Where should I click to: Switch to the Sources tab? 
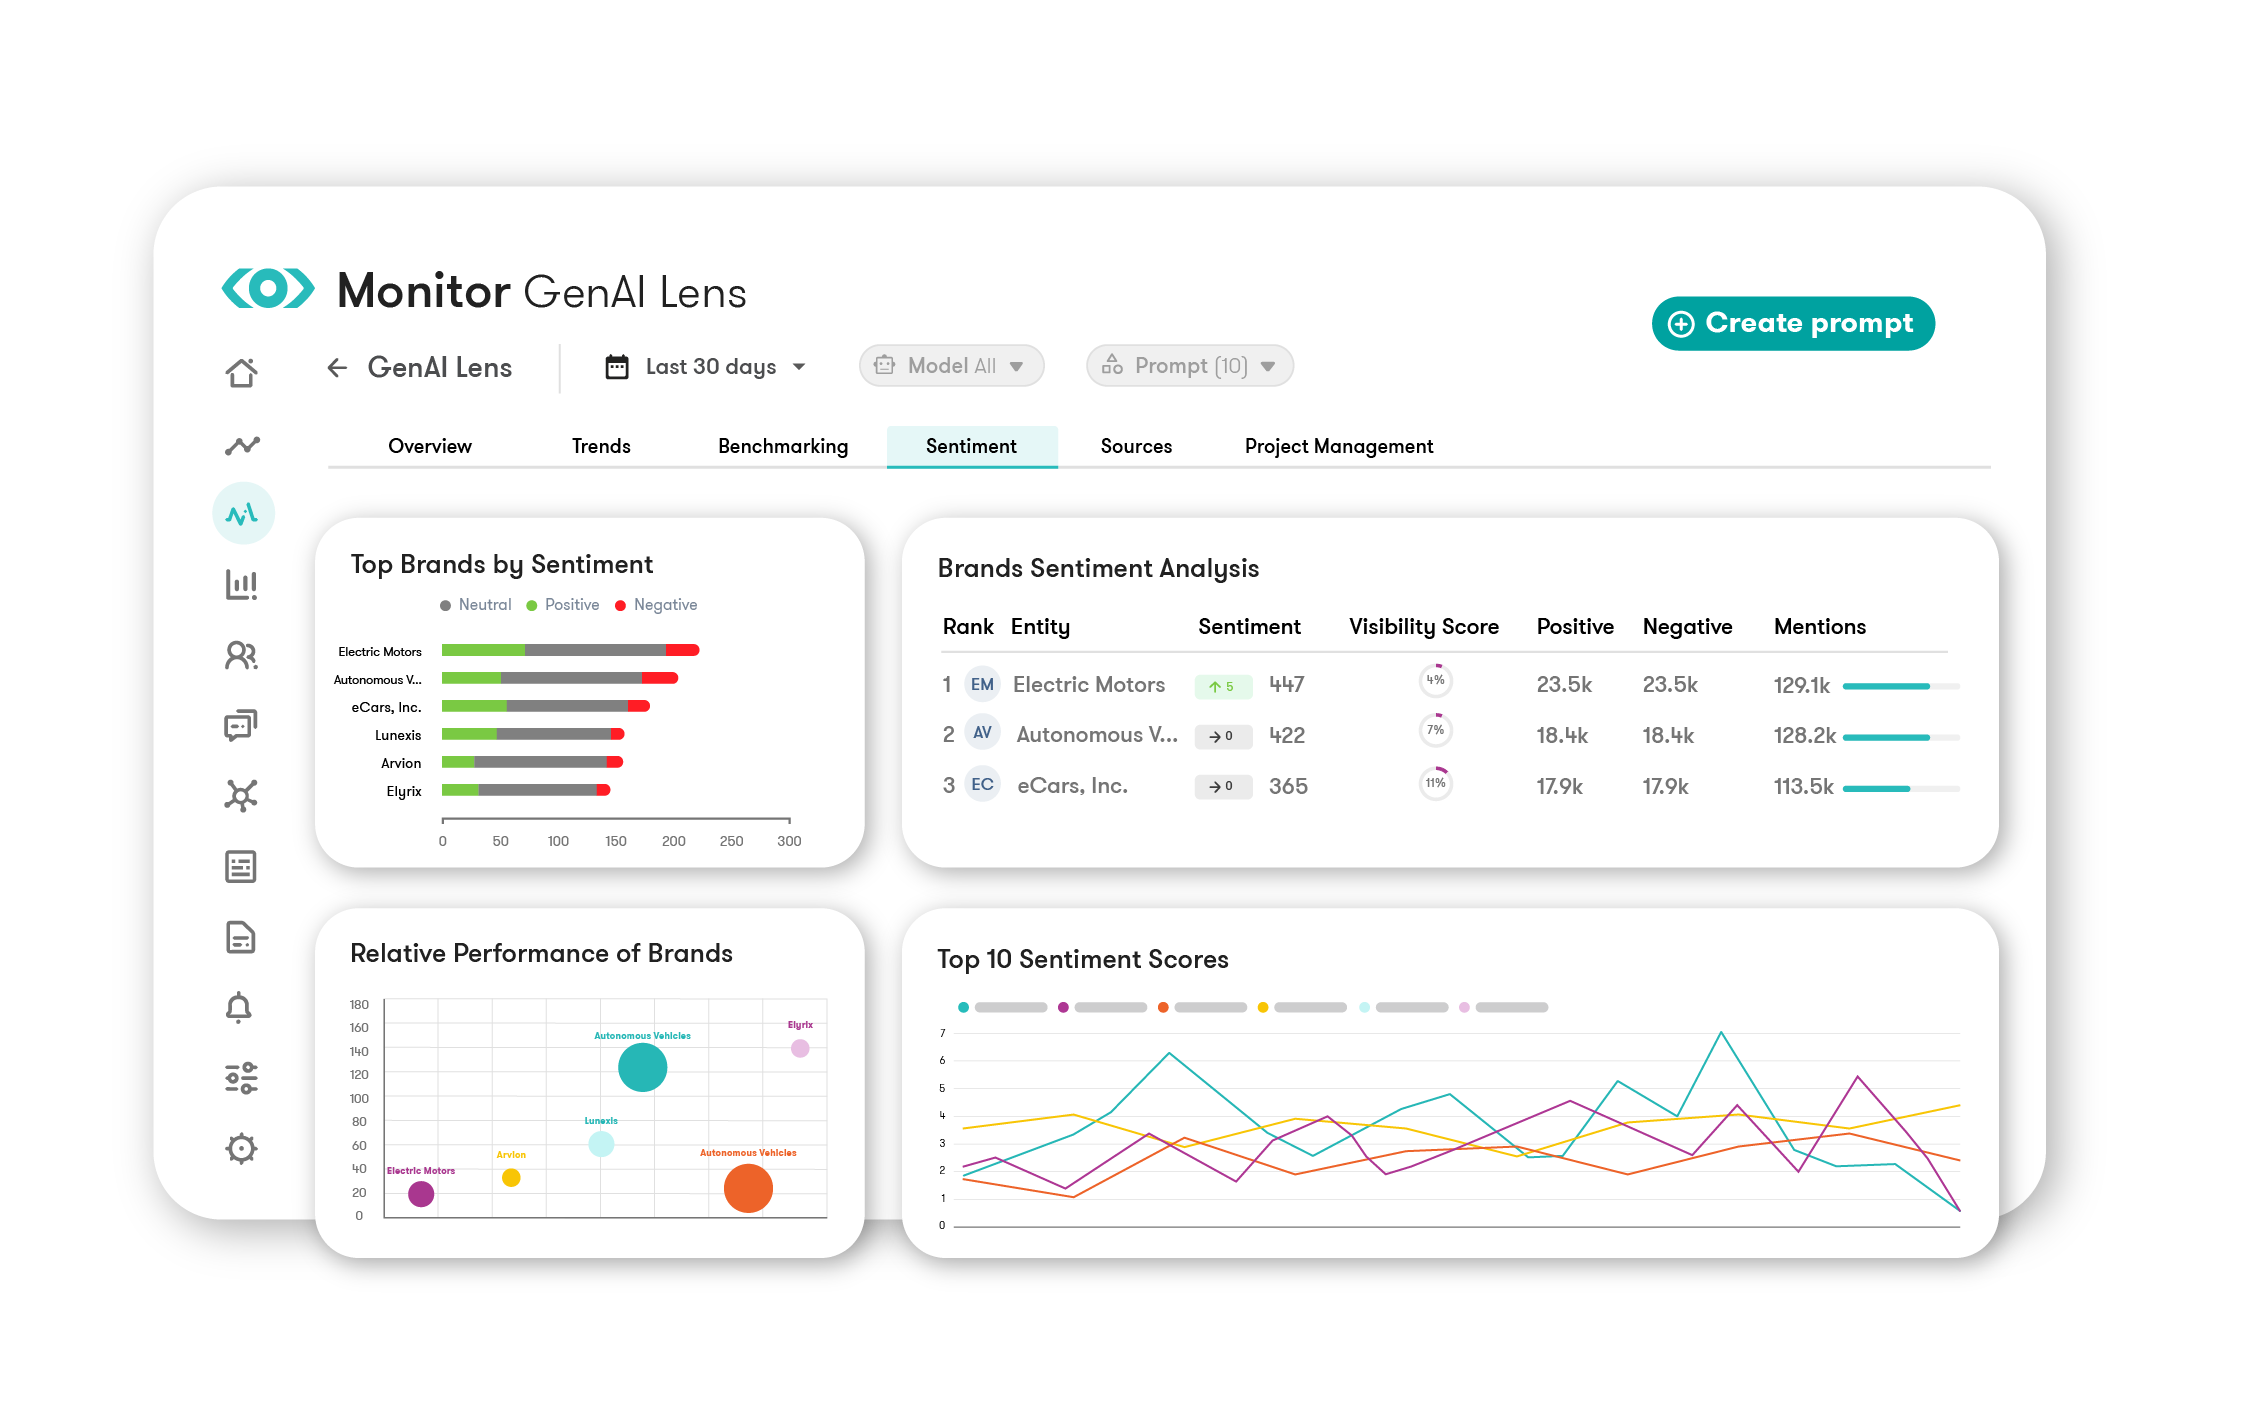1135,446
